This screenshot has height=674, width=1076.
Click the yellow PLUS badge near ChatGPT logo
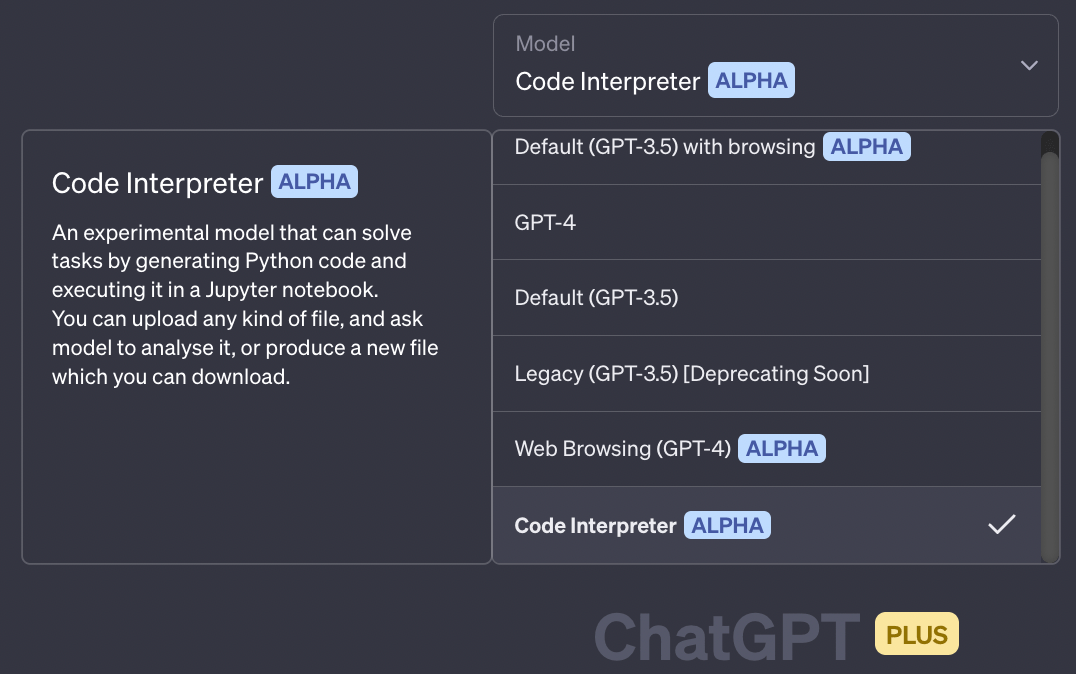click(916, 633)
